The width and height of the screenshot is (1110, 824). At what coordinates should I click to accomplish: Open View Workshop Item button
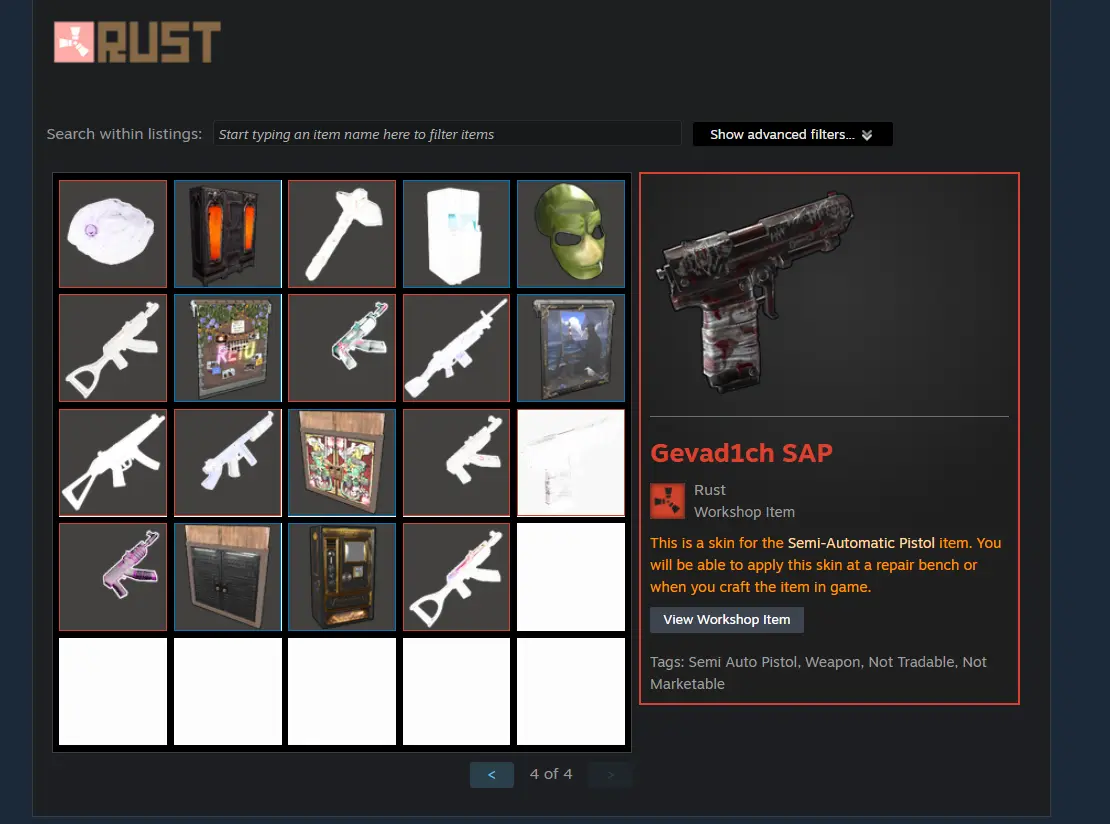(x=727, y=619)
